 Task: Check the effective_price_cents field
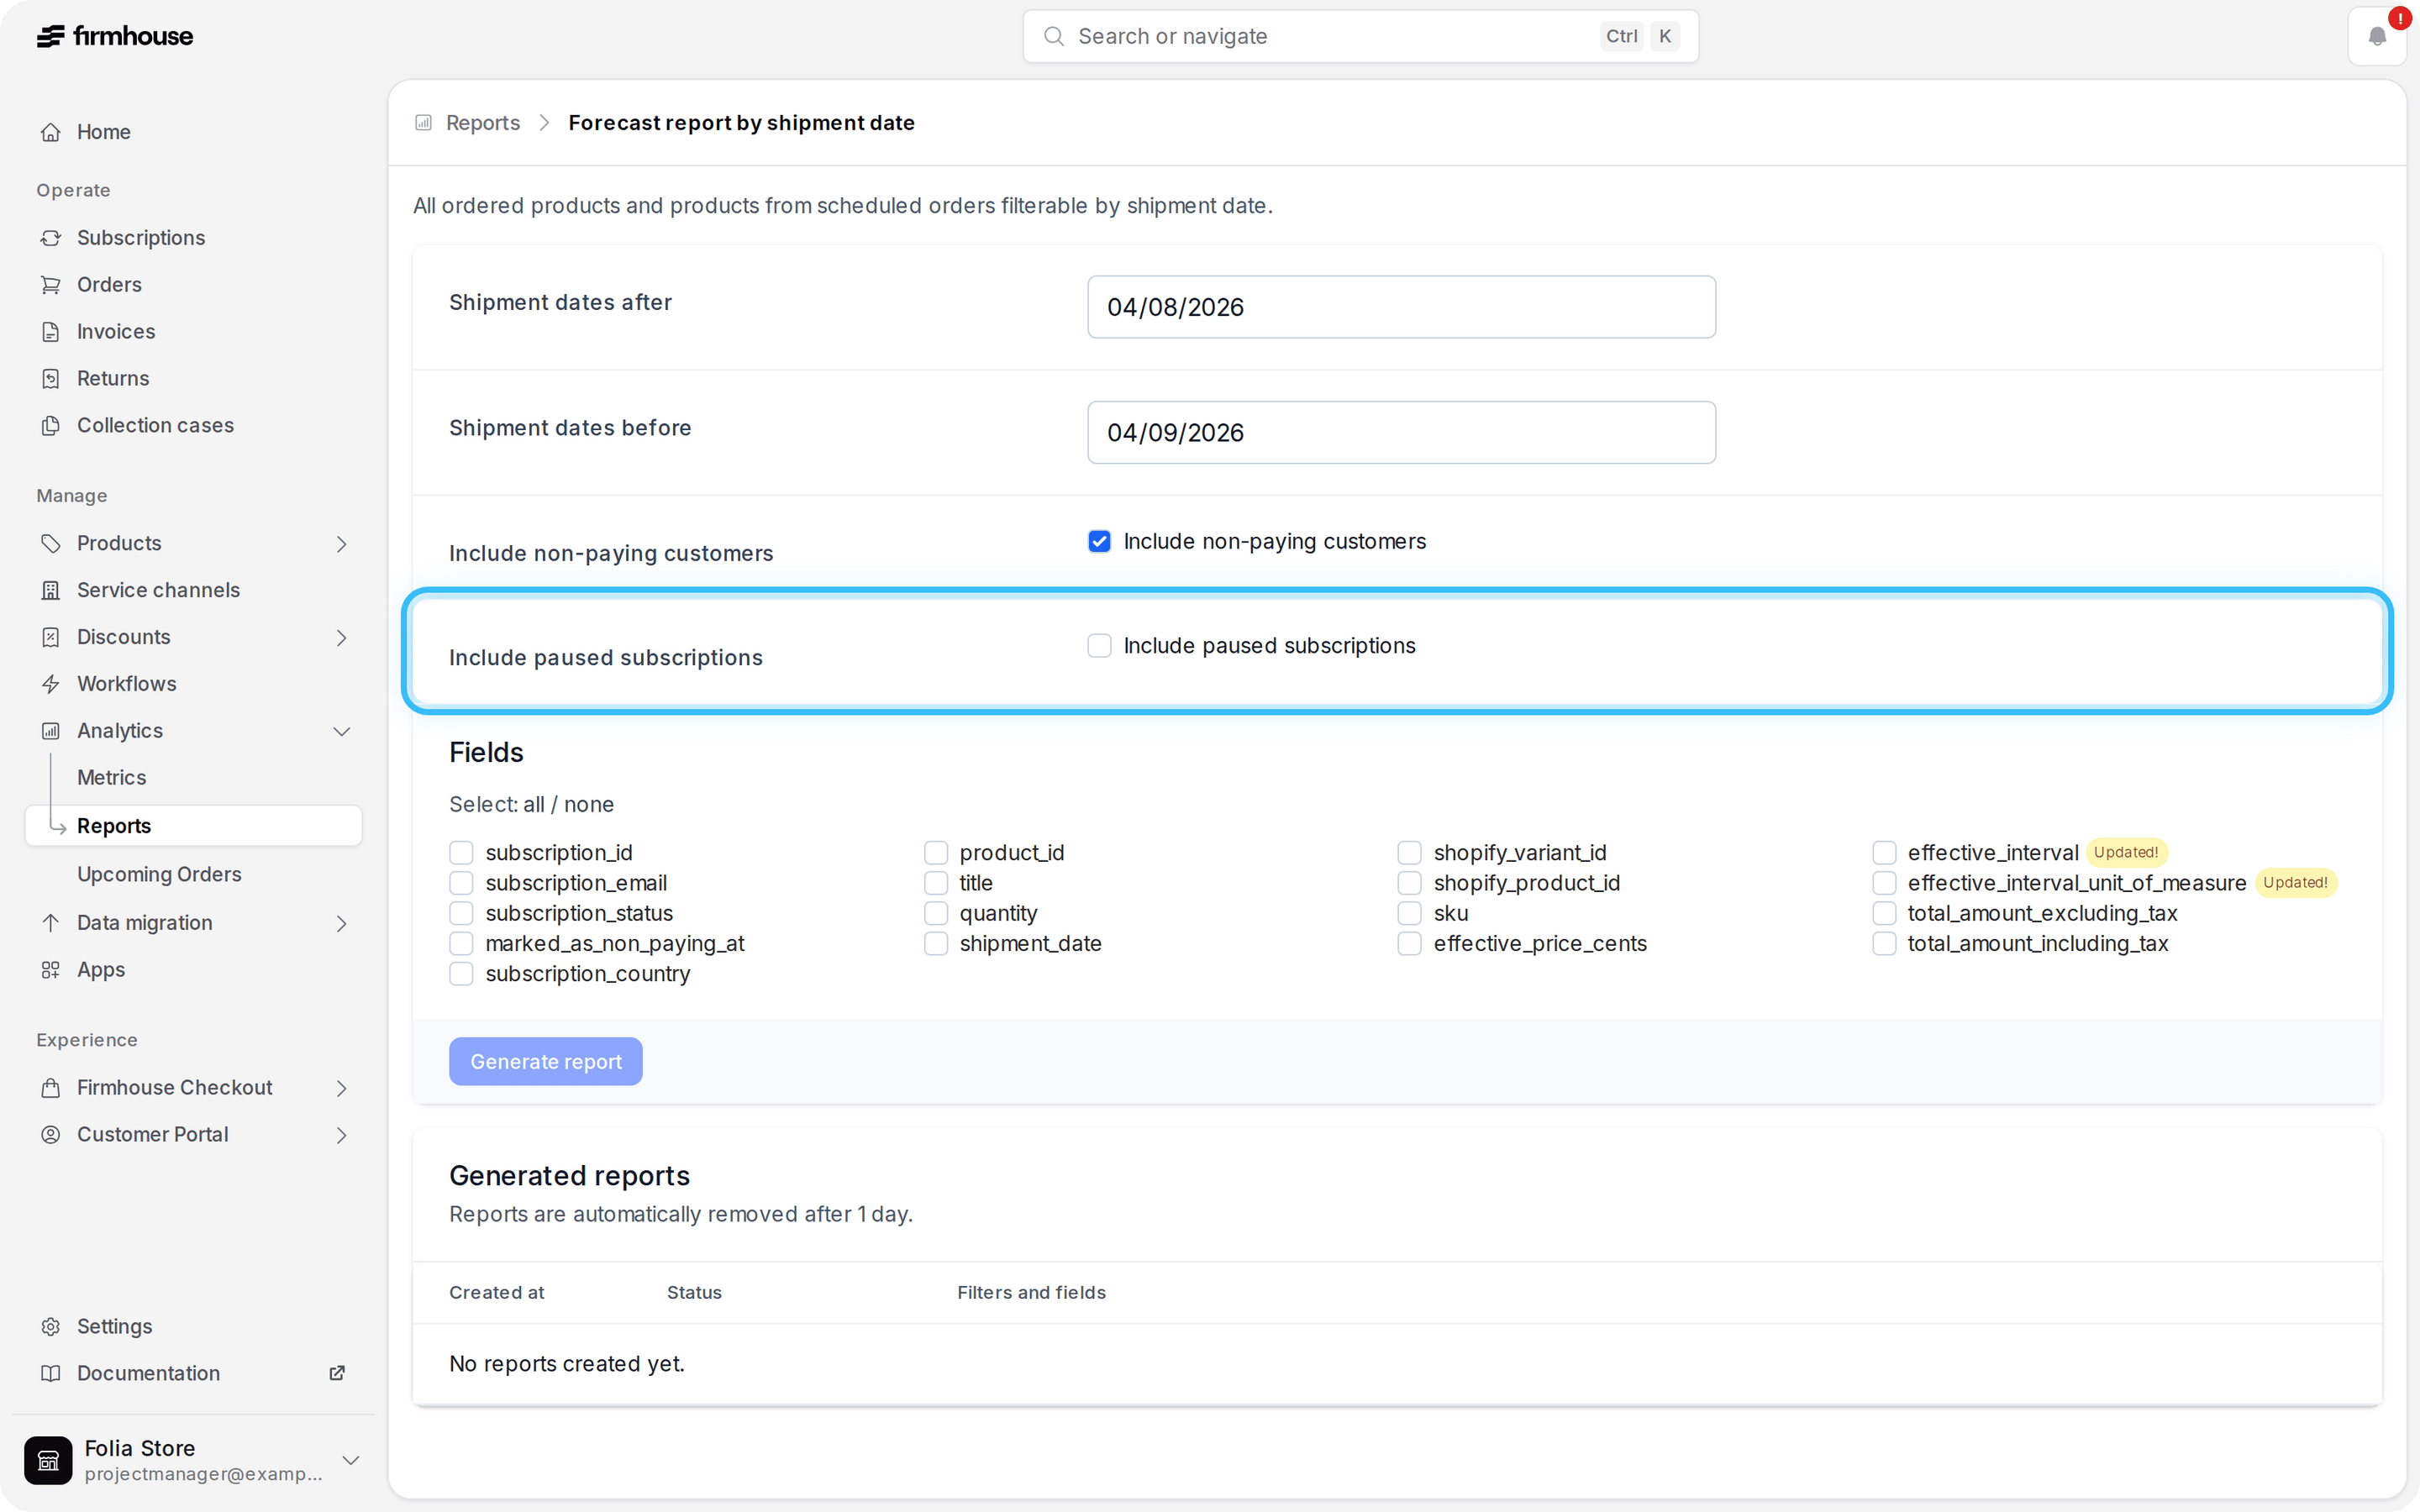[x=1410, y=945]
